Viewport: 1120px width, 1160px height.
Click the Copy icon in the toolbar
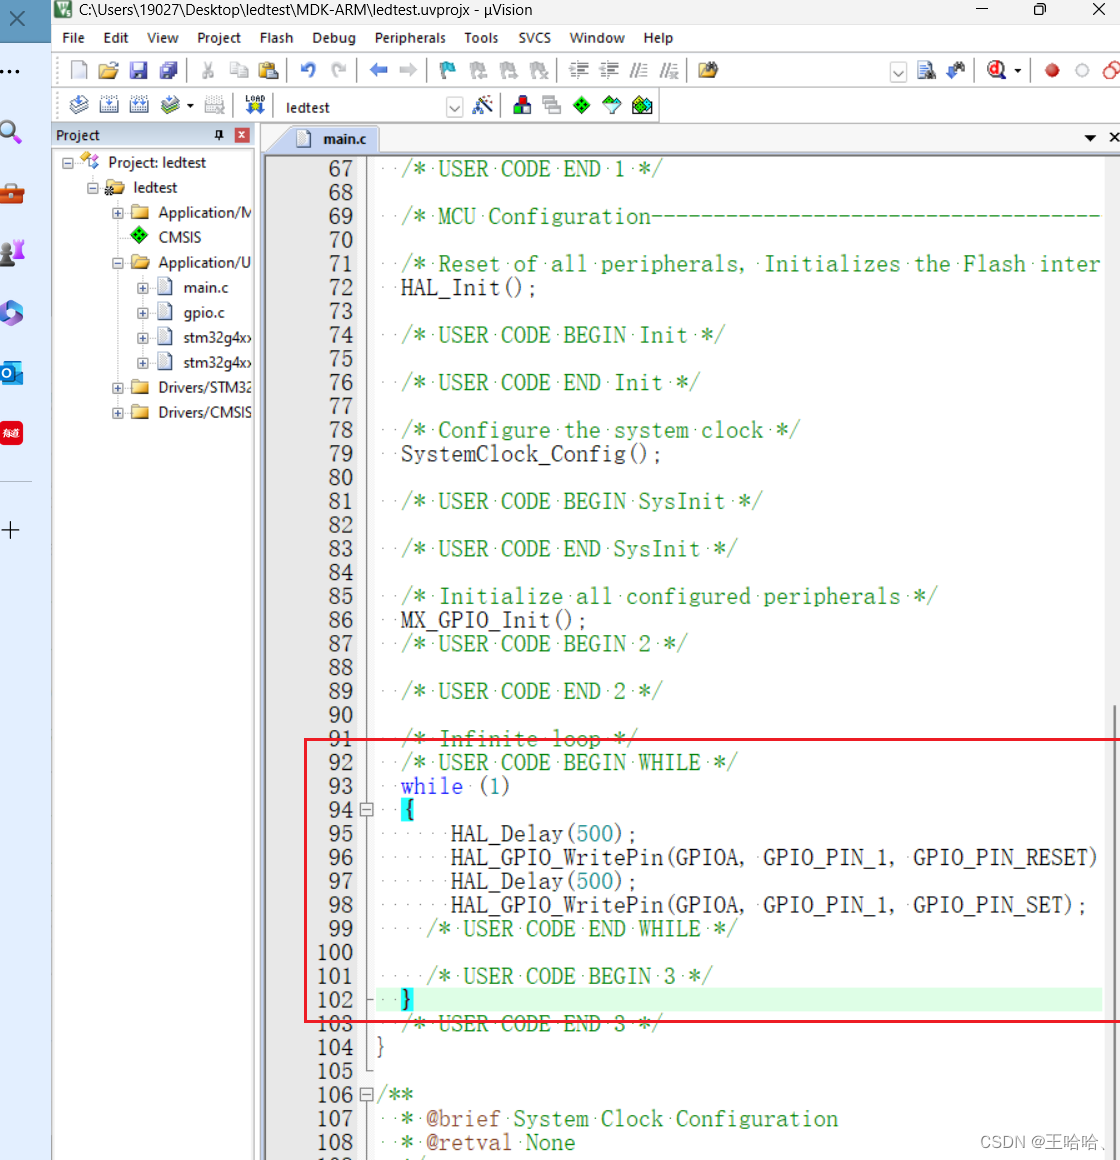(238, 70)
